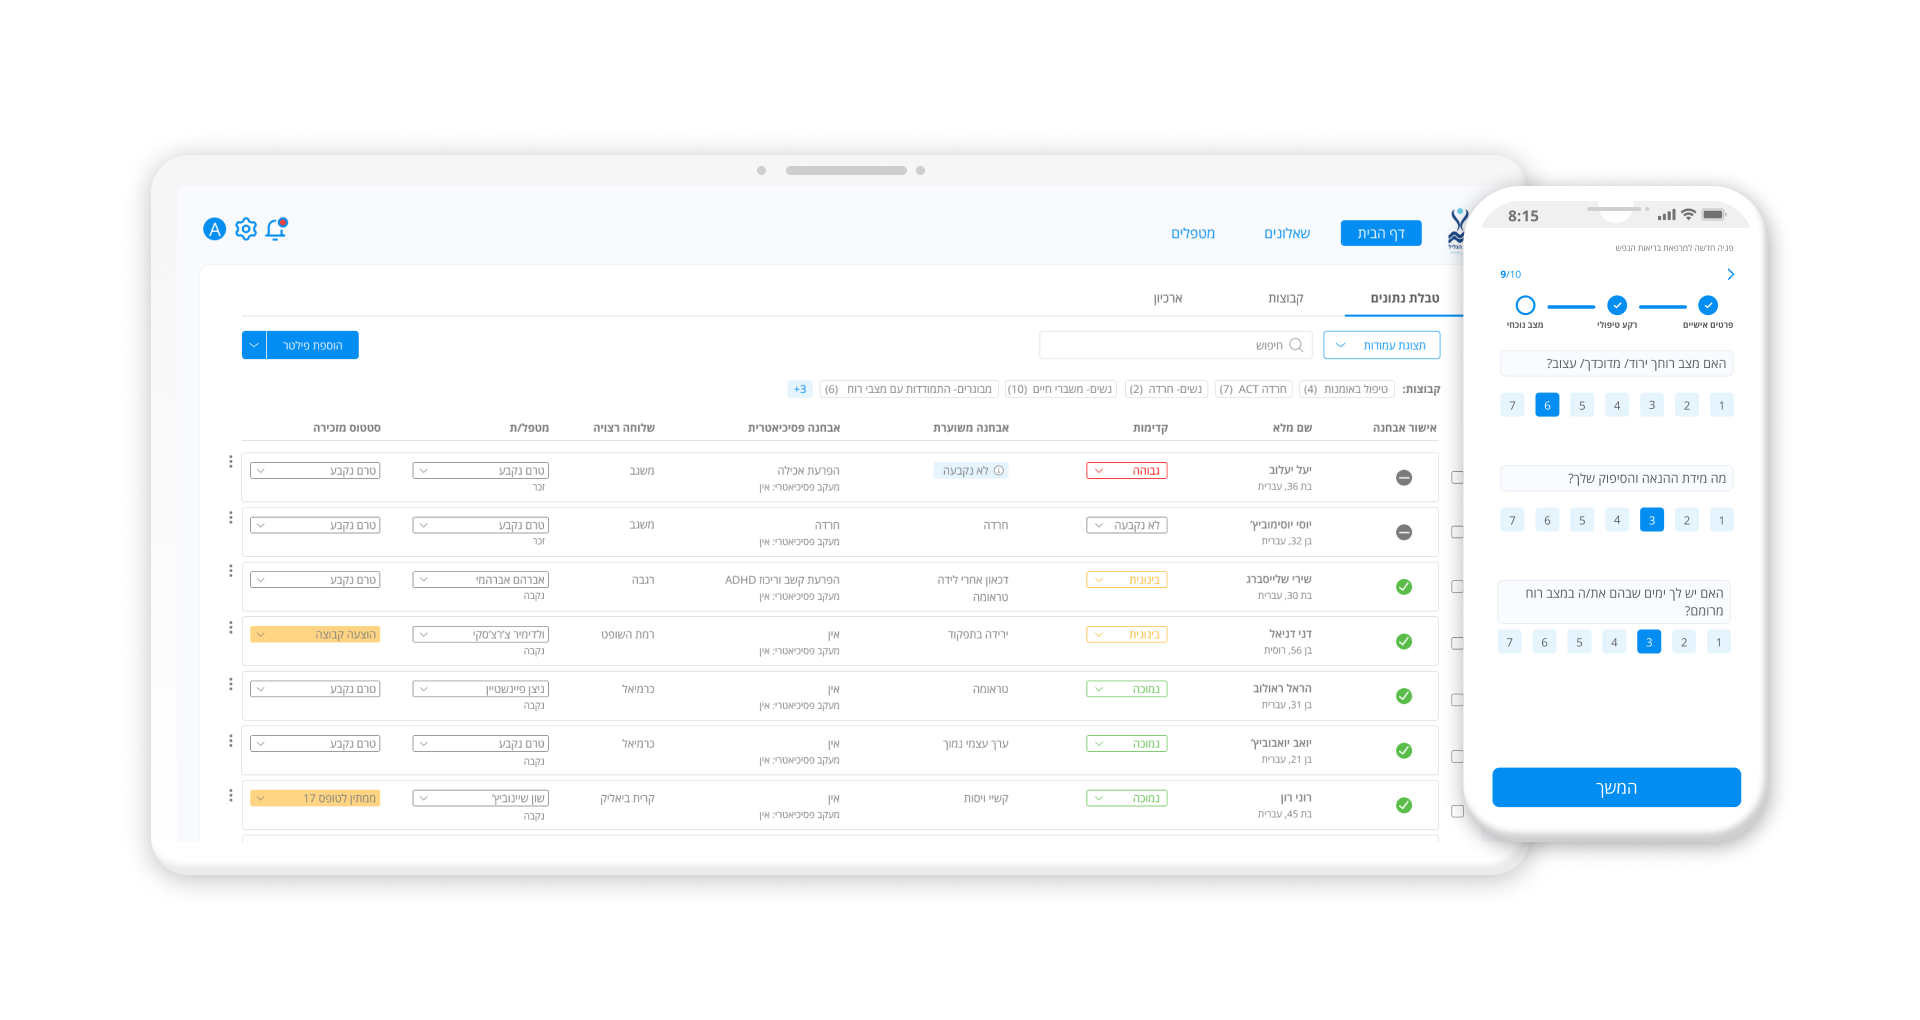Open three-dot menu for יואב יואבוביץ row

coord(230,741)
